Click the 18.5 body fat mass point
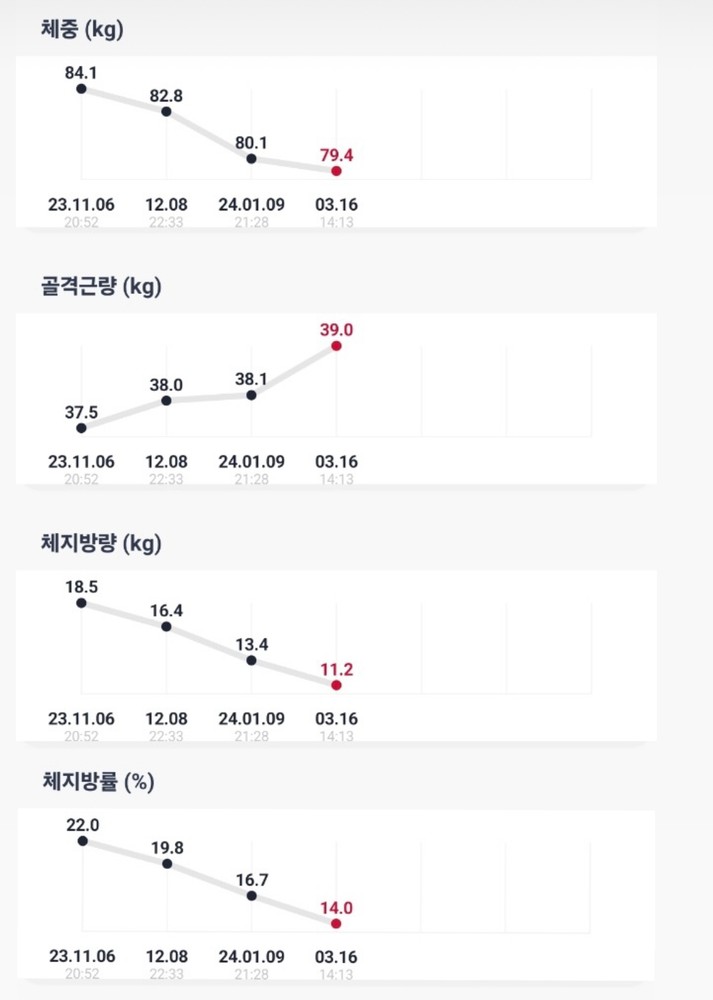The height and width of the screenshot is (1000, 713). click(81, 603)
